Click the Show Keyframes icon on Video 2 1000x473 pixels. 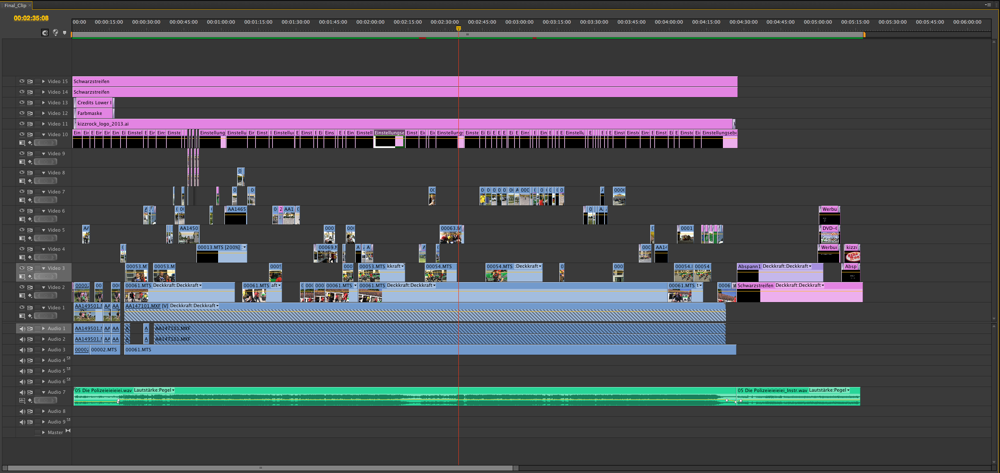click(x=31, y=296)
